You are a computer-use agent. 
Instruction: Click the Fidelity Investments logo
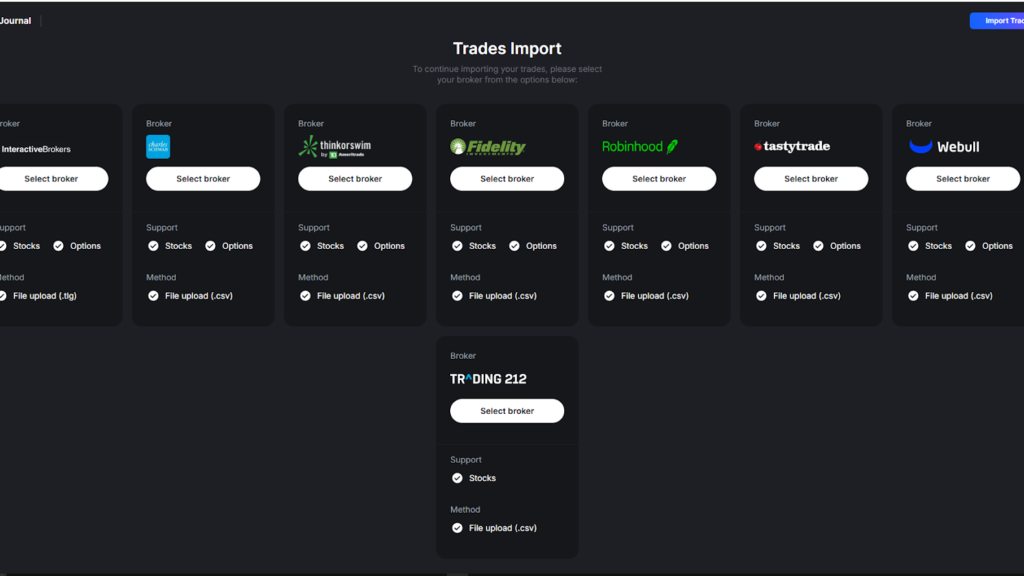[487, 146]
